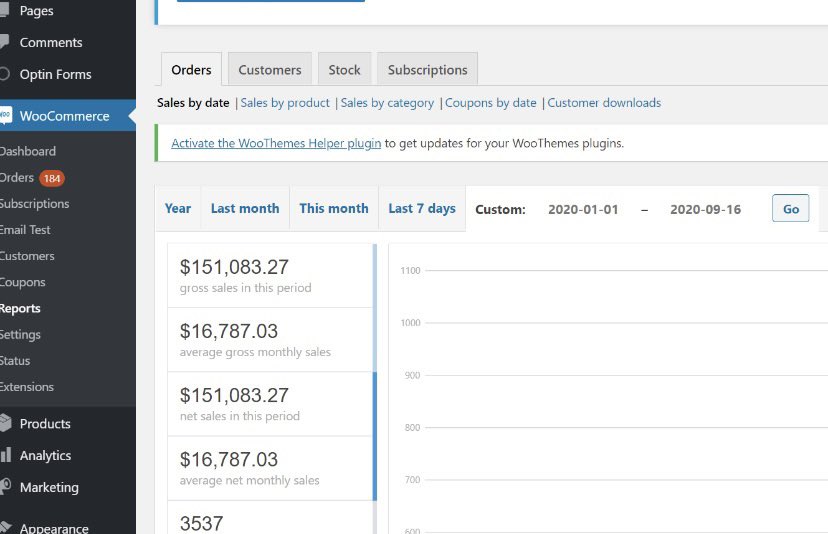The image size is (828, 534).
Task: Open Sales by category report
Action: coord(387,102)
